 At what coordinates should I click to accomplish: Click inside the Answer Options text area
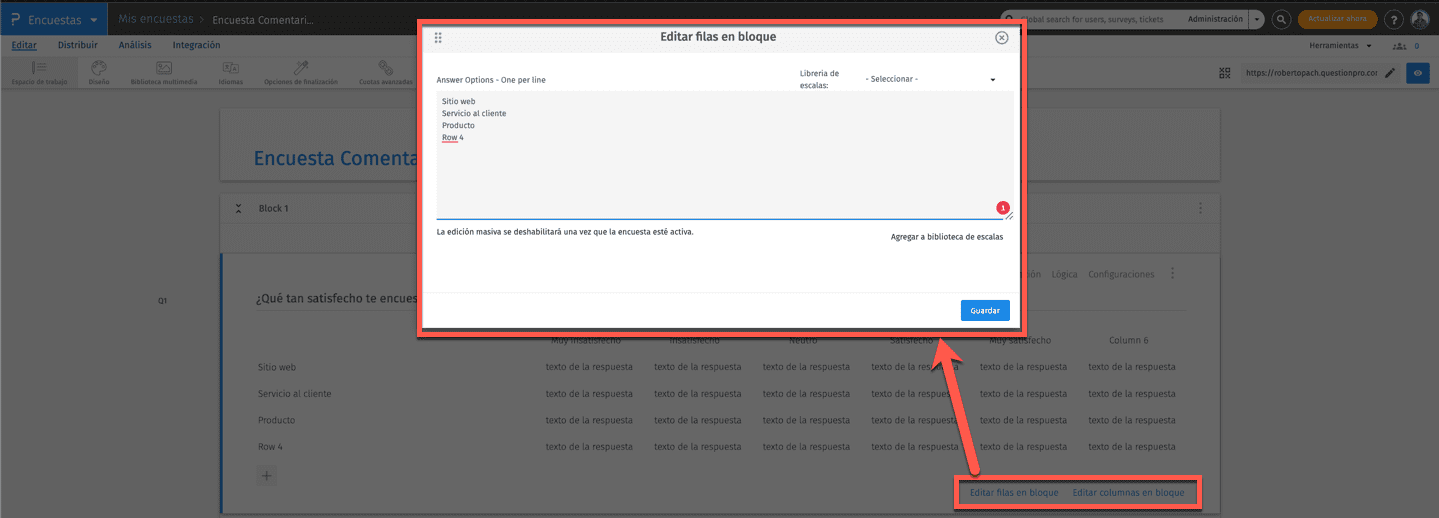click(x=724, y=155)
